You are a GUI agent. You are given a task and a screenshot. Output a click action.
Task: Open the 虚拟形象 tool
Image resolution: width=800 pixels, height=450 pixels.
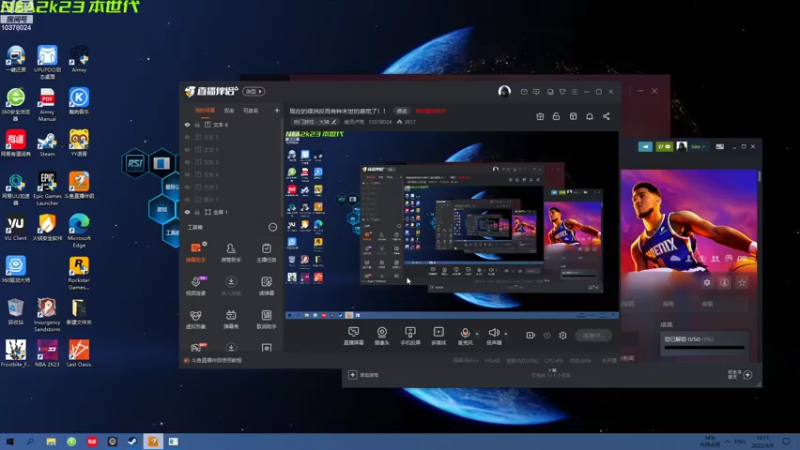coord(196,319)
